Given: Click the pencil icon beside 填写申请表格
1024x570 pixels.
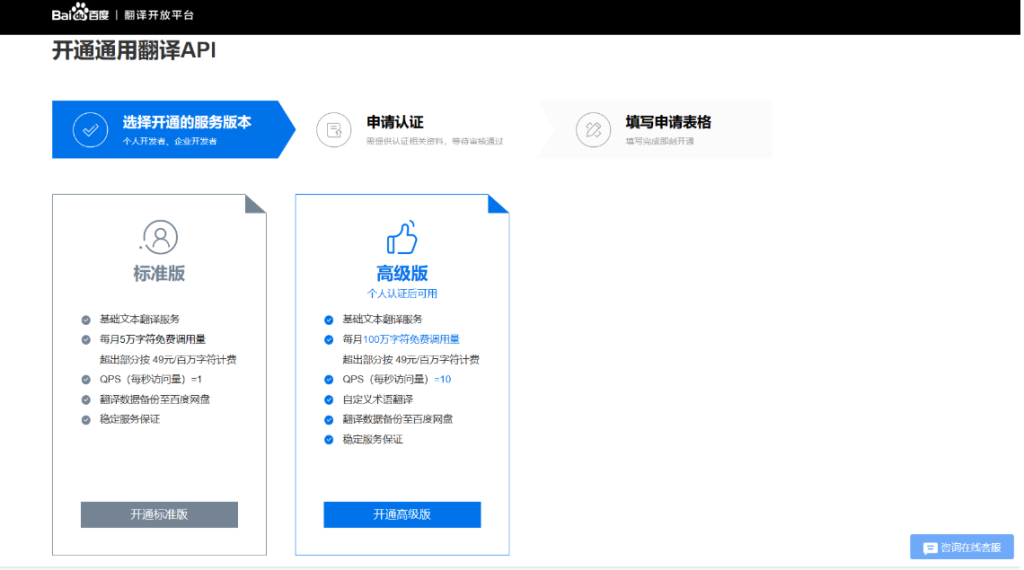Looking at the screenshot, I should pos(593,130).
